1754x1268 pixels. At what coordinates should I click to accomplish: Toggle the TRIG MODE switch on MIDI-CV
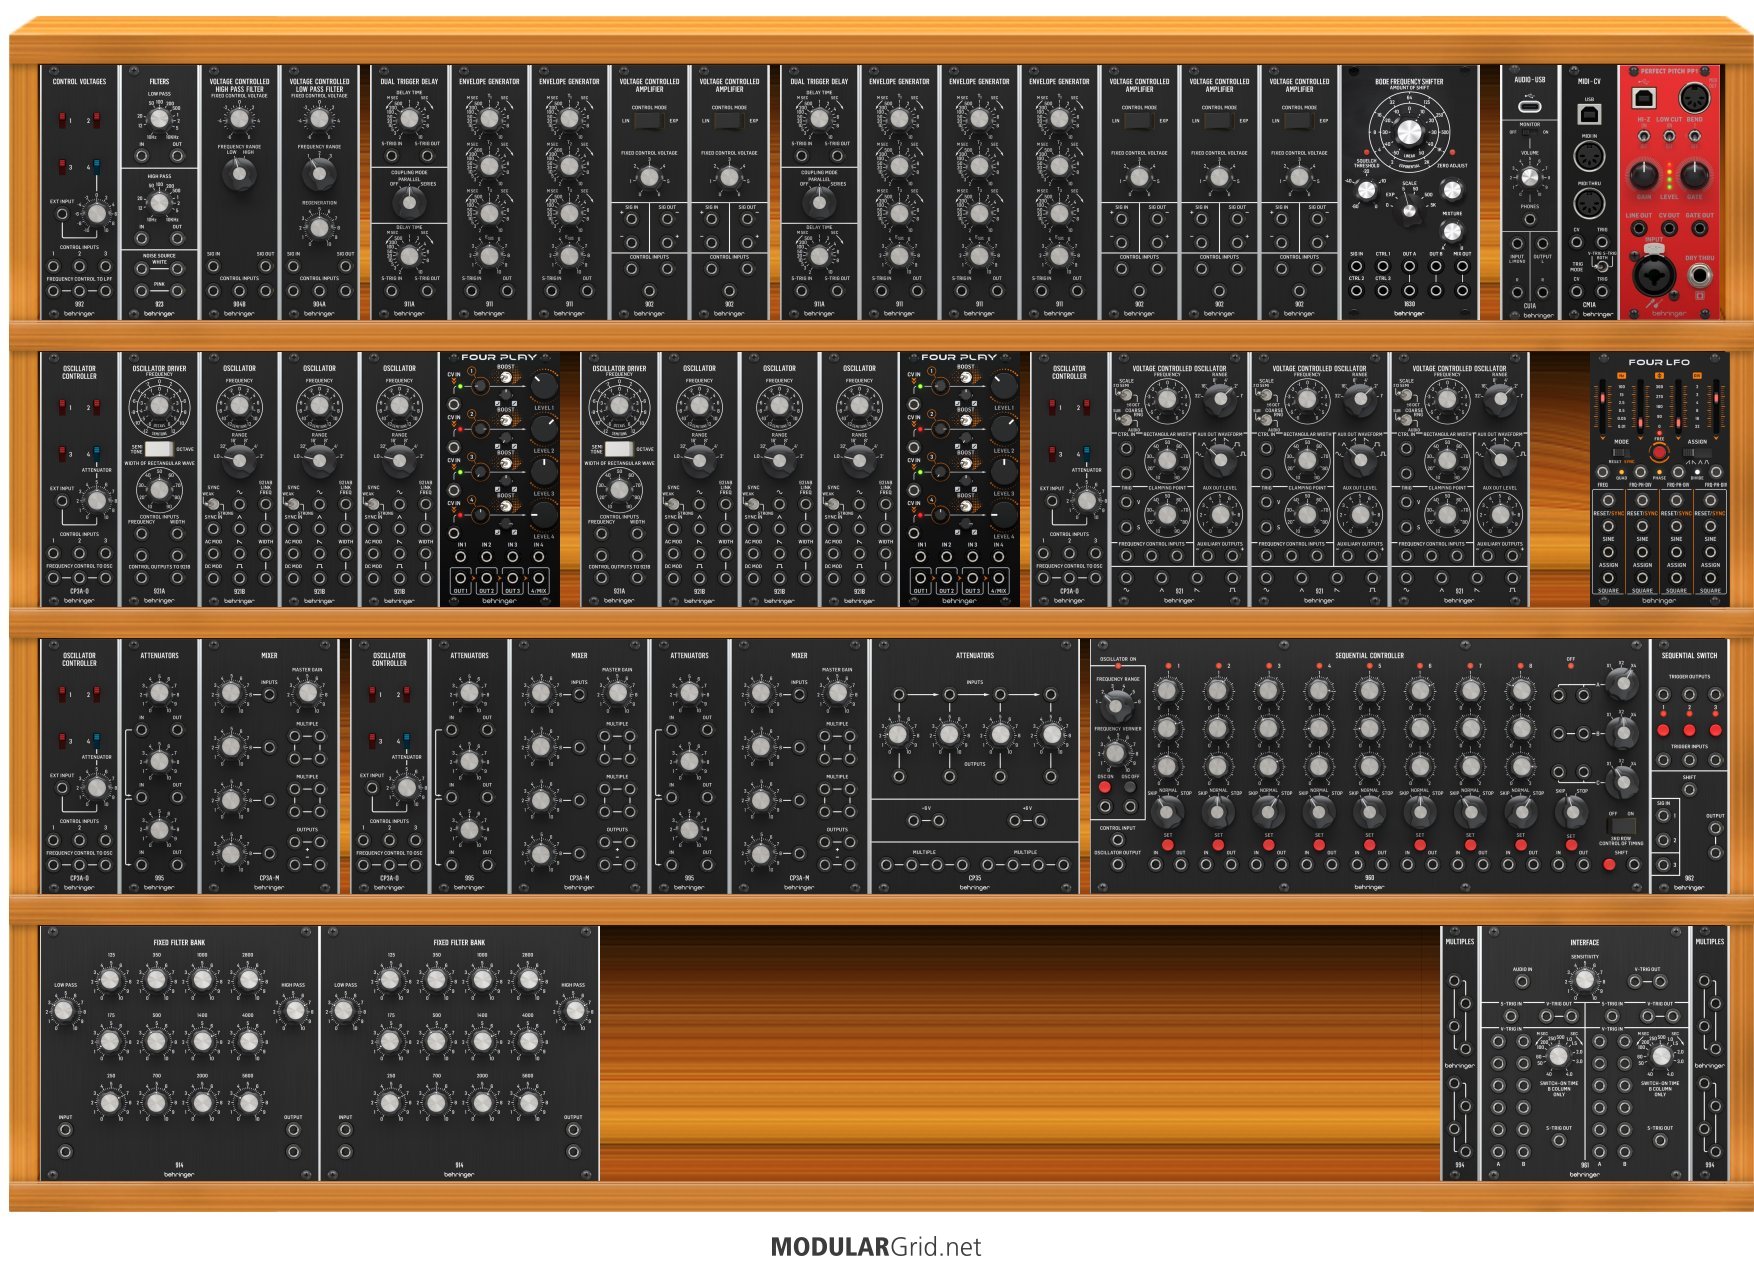[x=1602, y=266]
